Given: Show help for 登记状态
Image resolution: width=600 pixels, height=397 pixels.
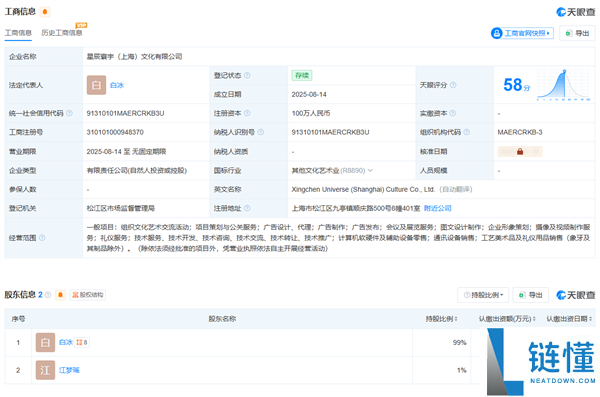Looking at the screenshot, I should pos(247,75).
